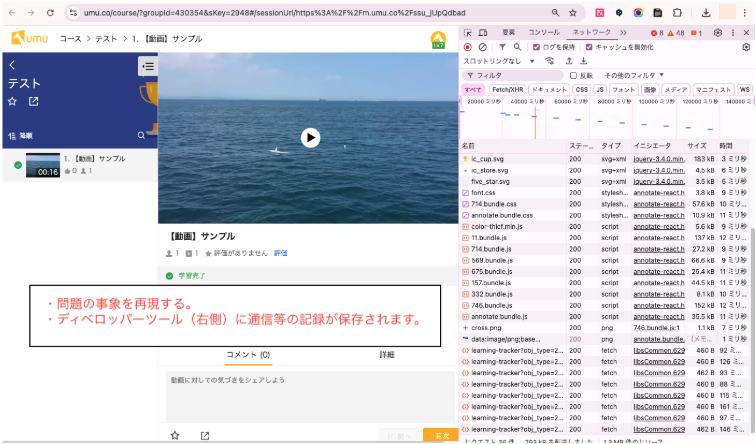756x444 pixels.
Task: Click the 評価 rating link
Action: 280,253
